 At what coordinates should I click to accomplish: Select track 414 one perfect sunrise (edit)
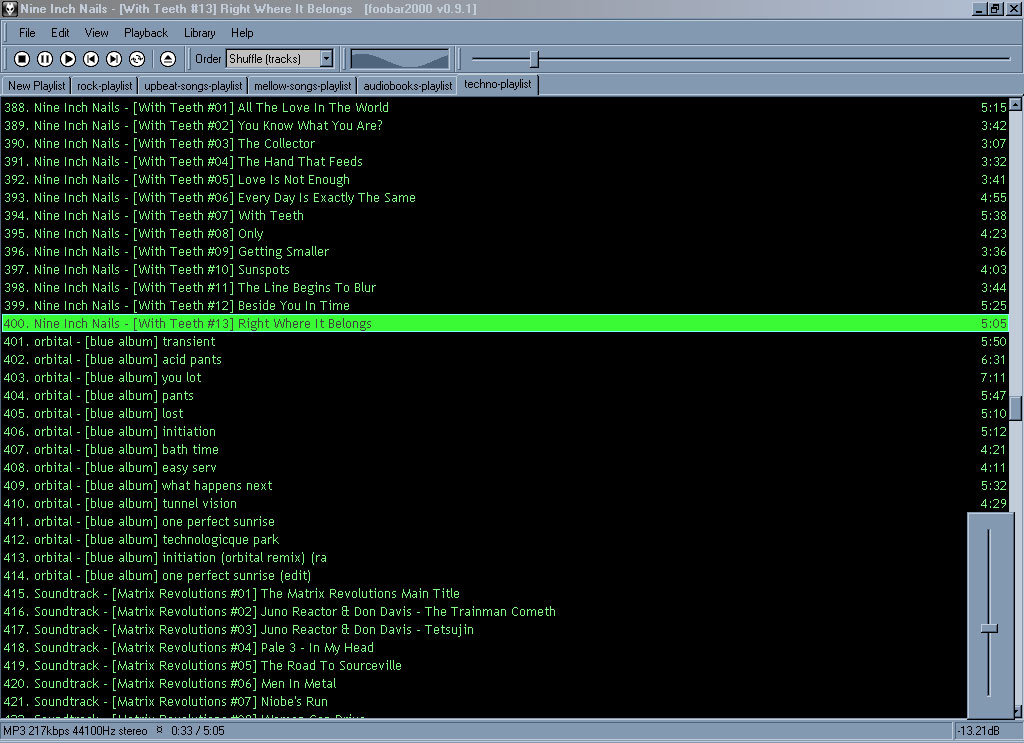(x=484, y=576)
